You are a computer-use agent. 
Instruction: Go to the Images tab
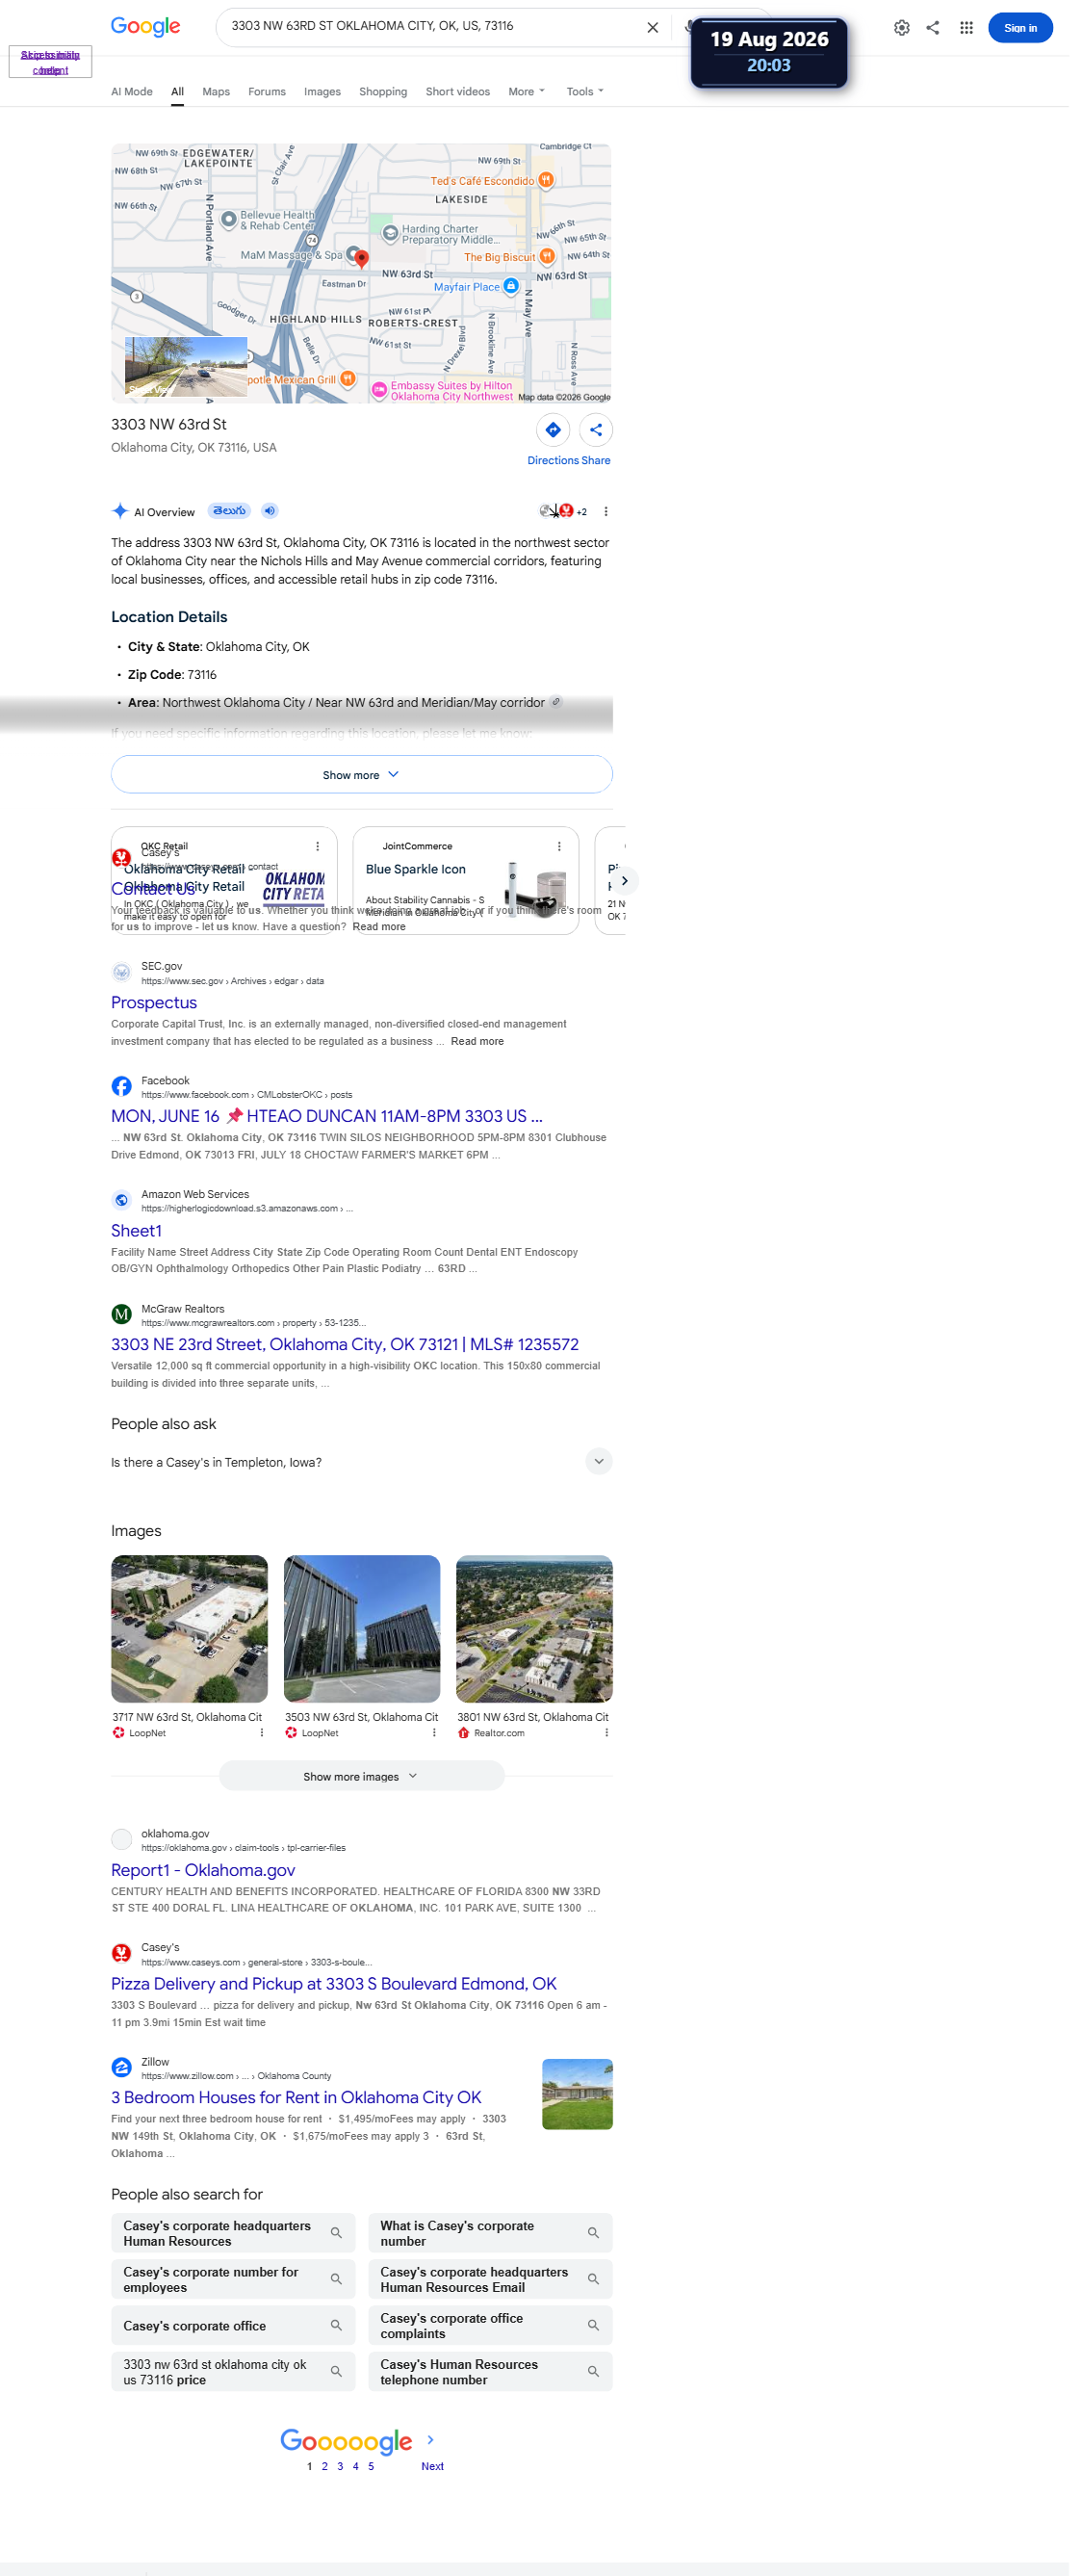click(x=322, y=92)
